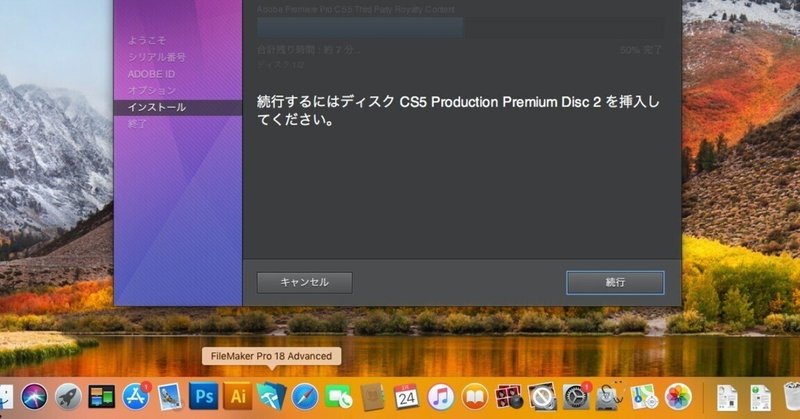Screen dimensions: 800x419
Task: Open the Contacts book icon in Dock
Action: [x=372, y=397]
